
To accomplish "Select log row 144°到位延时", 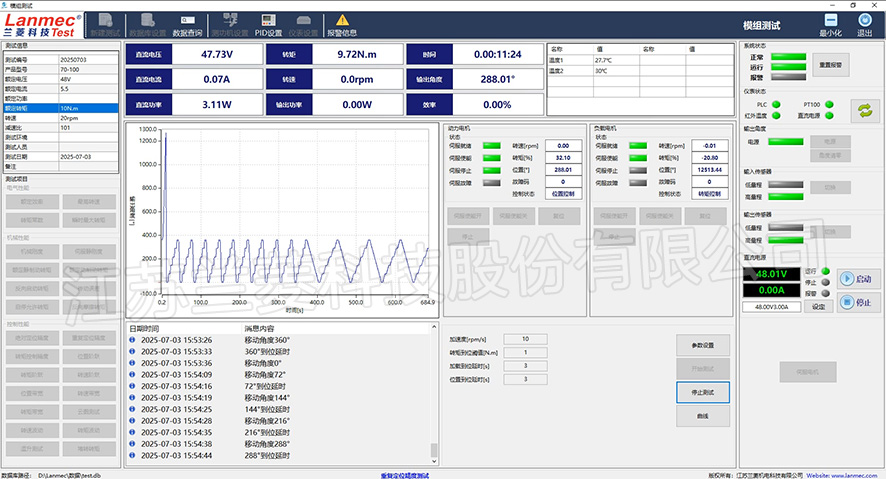I will click(x=280, y=410).
